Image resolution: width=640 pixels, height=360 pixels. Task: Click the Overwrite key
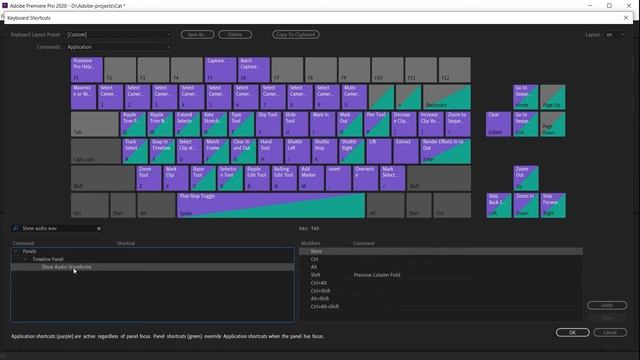[x=365, y=178]
